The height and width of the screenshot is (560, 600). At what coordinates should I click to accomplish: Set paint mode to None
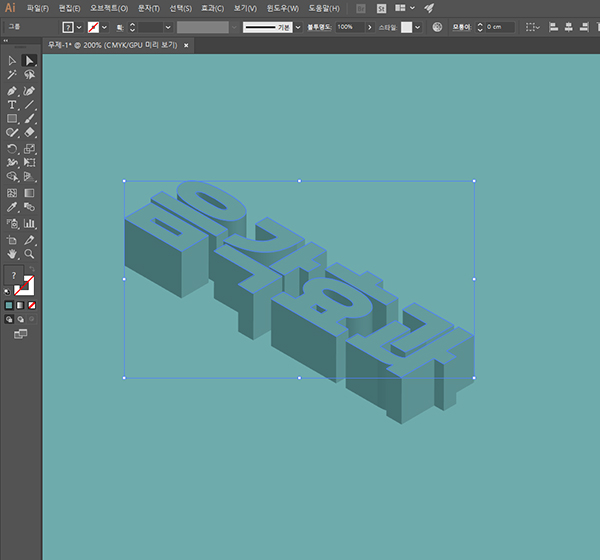coord(32,305)
